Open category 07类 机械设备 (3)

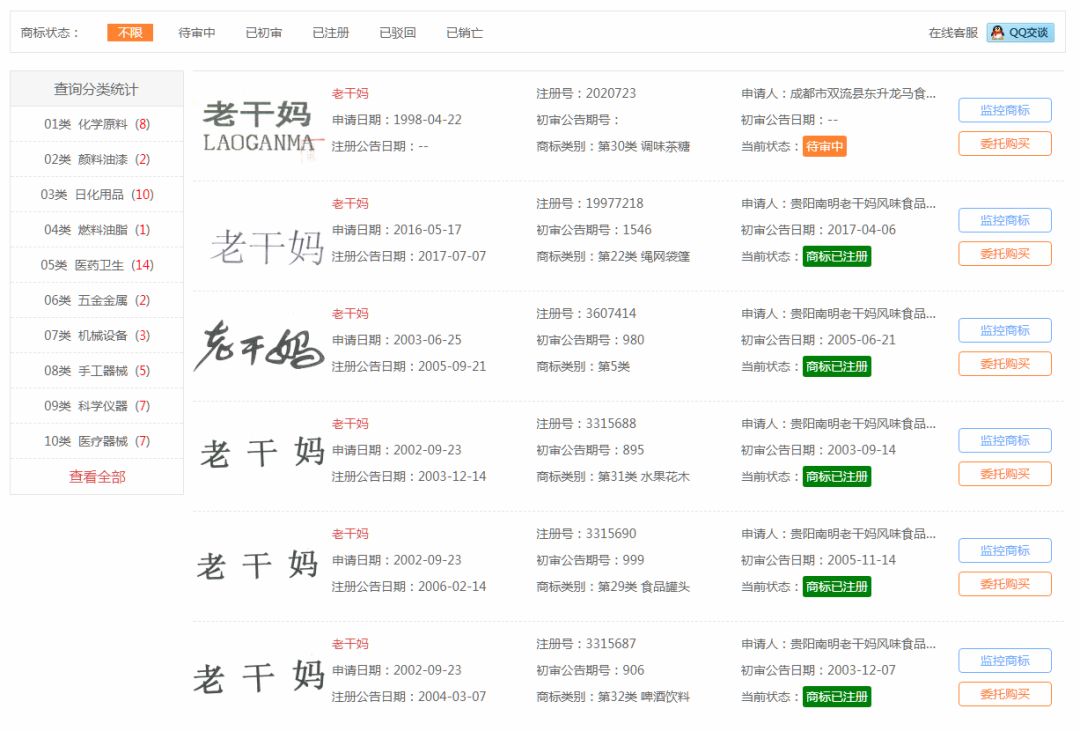click(x=97, y=336)
